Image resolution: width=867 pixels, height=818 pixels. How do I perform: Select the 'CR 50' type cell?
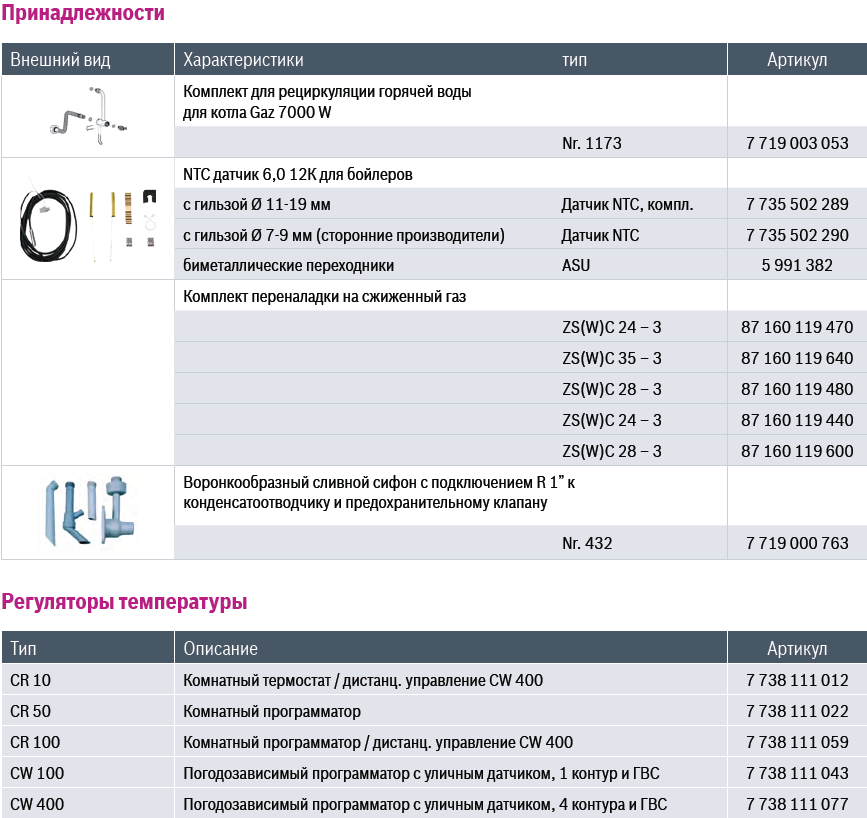30,711
